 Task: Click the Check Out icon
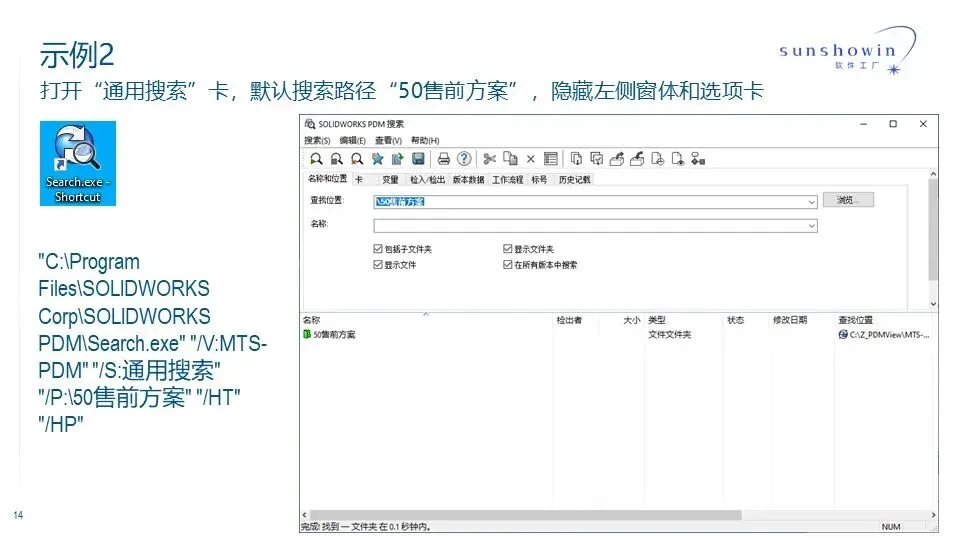[617, 159]
